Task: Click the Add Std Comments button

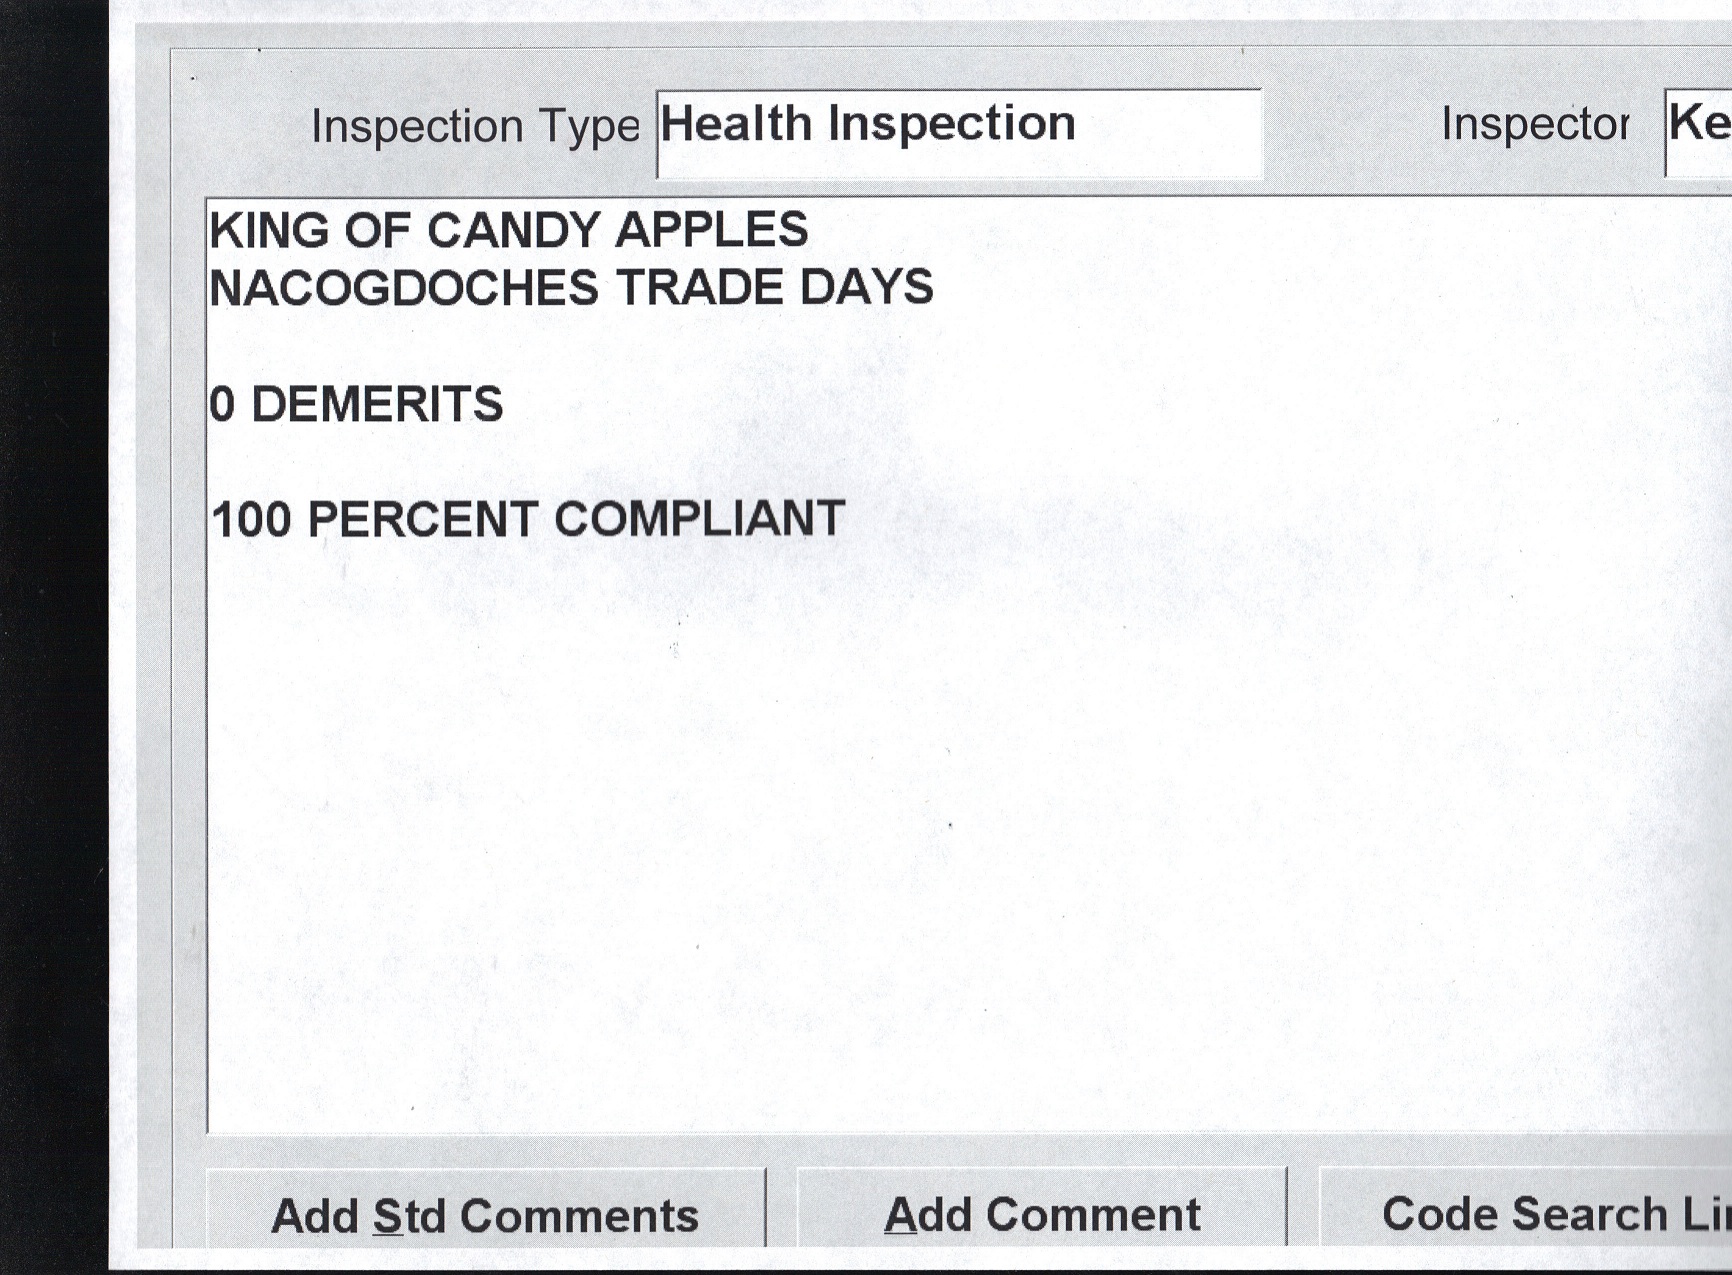Action: [x=485, y=1215]
